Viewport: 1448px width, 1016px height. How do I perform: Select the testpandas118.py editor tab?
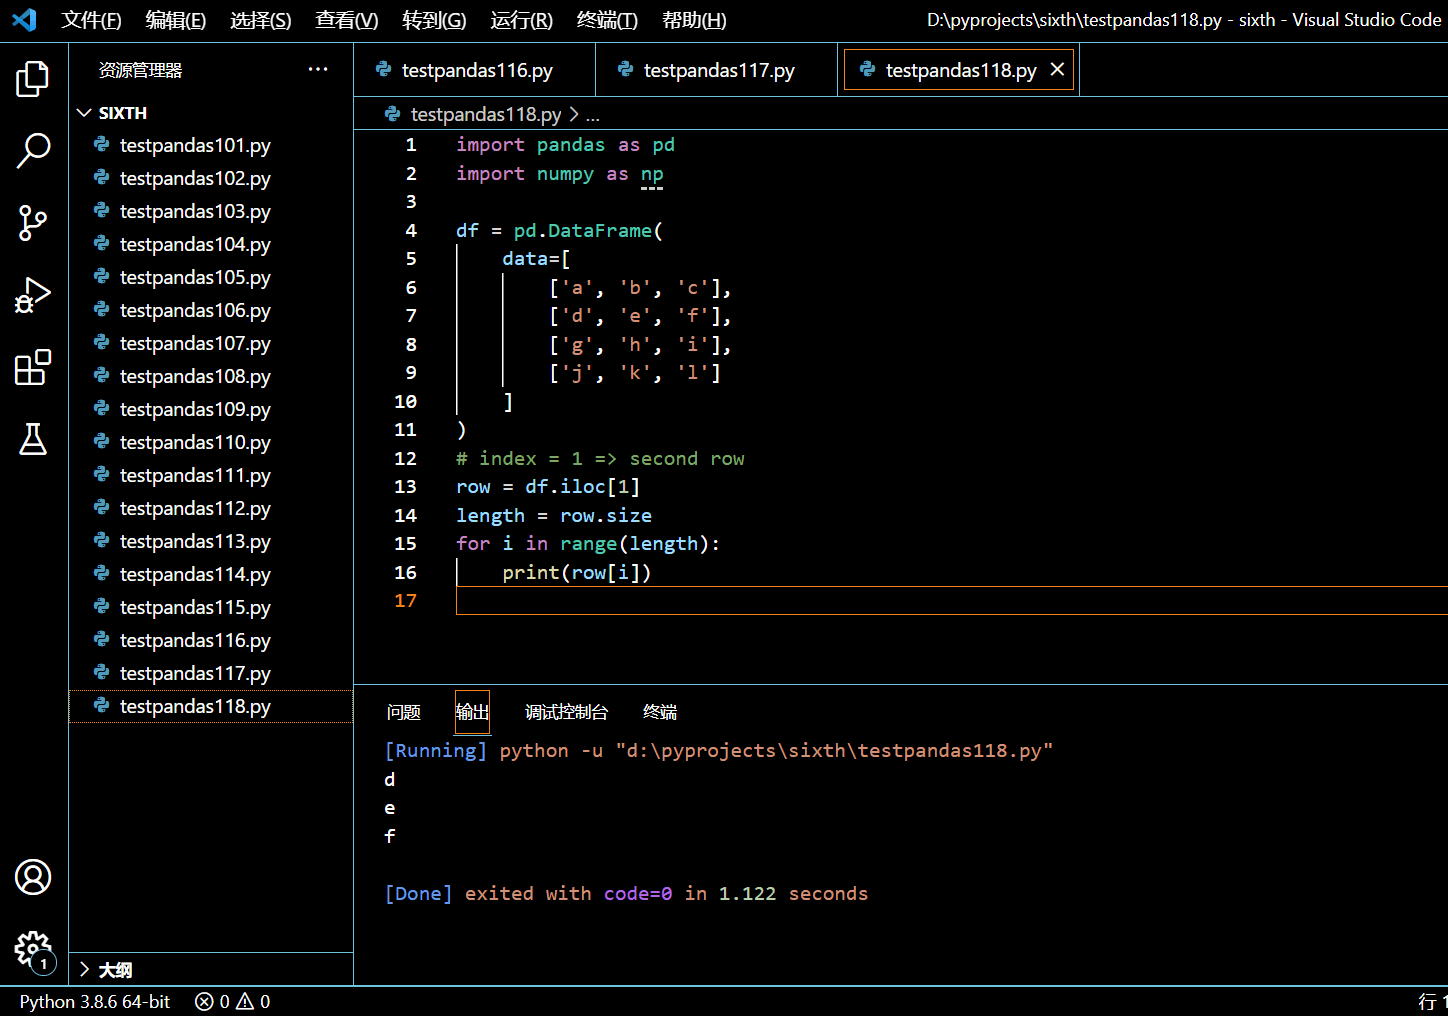pyautogui.click(x=958, y=70)
